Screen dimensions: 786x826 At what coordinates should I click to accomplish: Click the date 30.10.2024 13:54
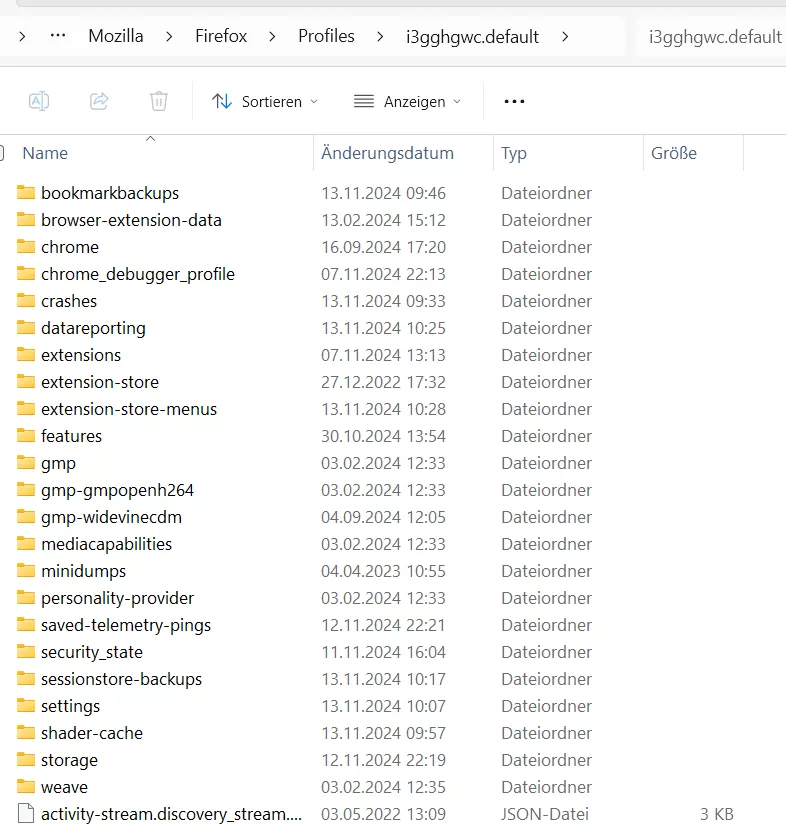(384, 436)
